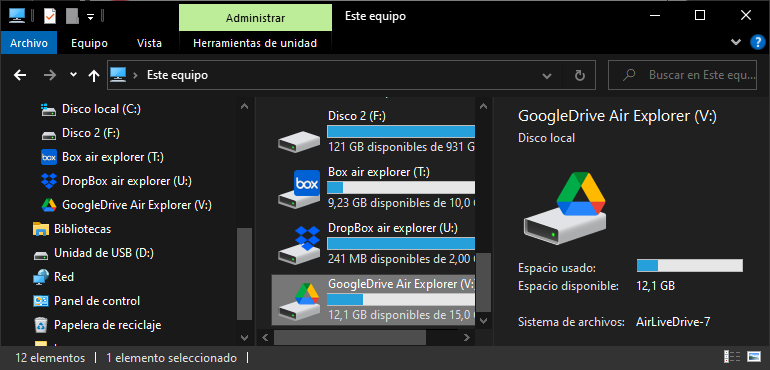Image resolution: width=770 pixels, height=370 pixels.
Task: Click the up arrow of the navigation pane scrollbar
Action: click(244, 106)
